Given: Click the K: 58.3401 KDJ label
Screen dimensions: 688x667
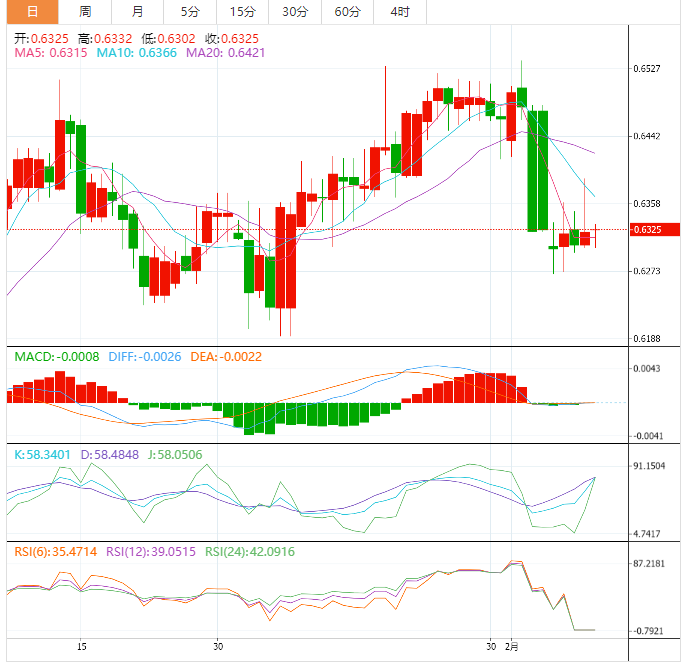Looking at the screenshot, I should pyautogui.click(x=42, y=455).
